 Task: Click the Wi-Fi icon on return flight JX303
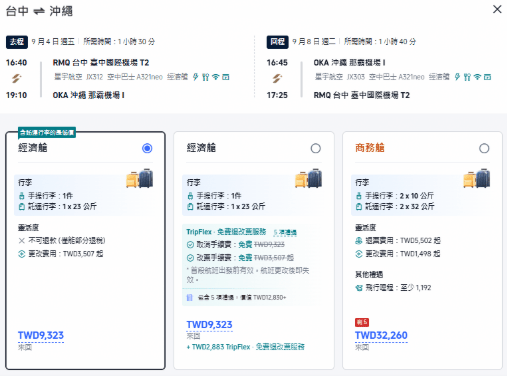click(x=477, y=77)
